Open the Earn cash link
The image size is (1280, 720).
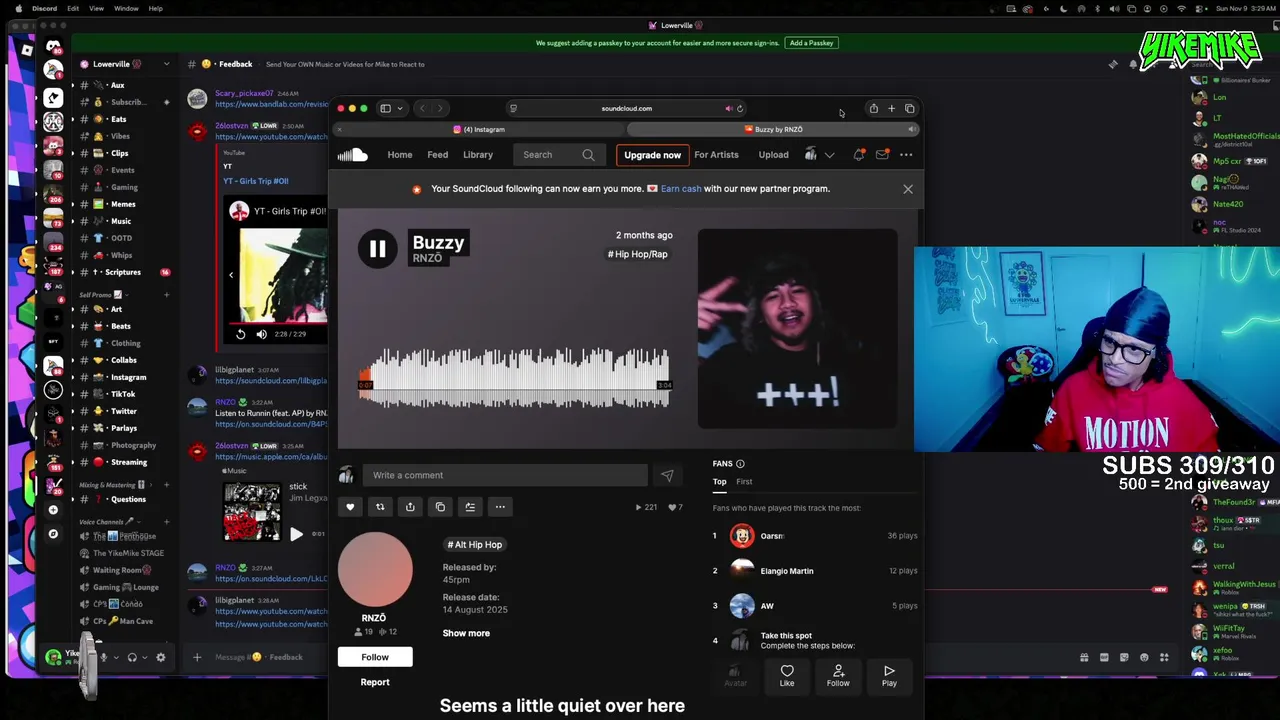tap(681, 189)
